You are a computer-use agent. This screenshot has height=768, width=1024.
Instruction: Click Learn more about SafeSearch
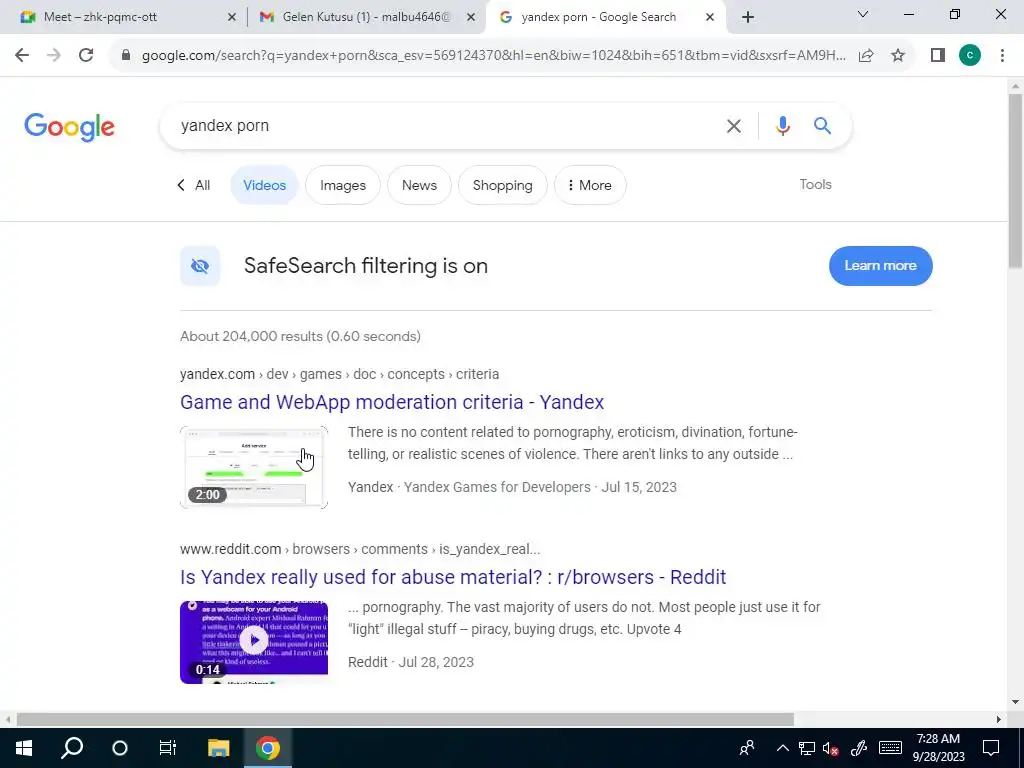pyautogui.click(x=880, y=266)
